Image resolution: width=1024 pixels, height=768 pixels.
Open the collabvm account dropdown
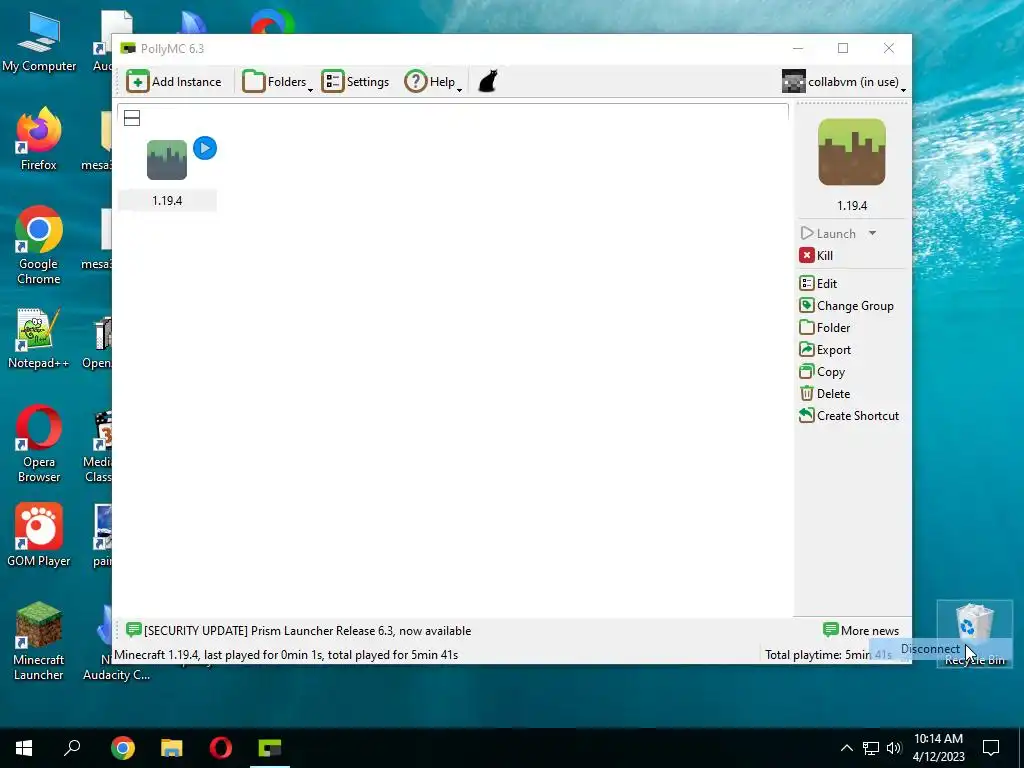[844, 82]
